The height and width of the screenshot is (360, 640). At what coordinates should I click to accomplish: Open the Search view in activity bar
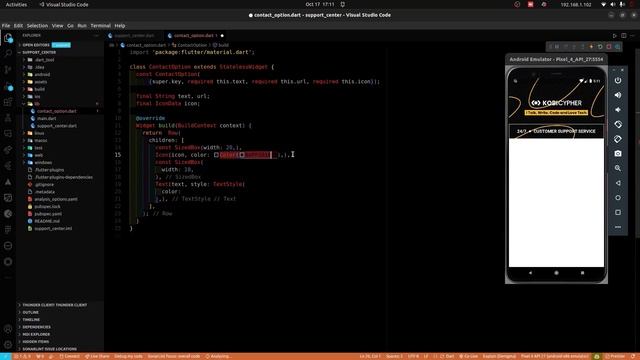pyautogui.click(x=8, y=54)
